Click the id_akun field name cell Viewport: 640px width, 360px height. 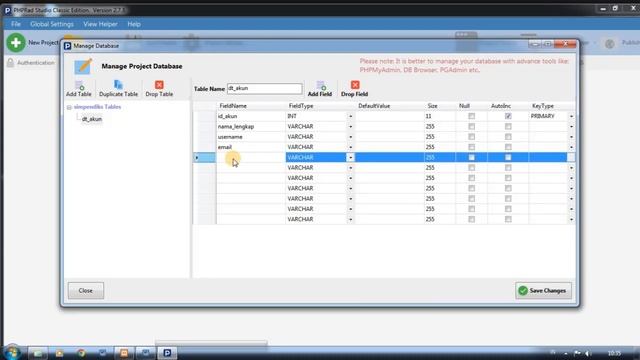tap(251, 116)
